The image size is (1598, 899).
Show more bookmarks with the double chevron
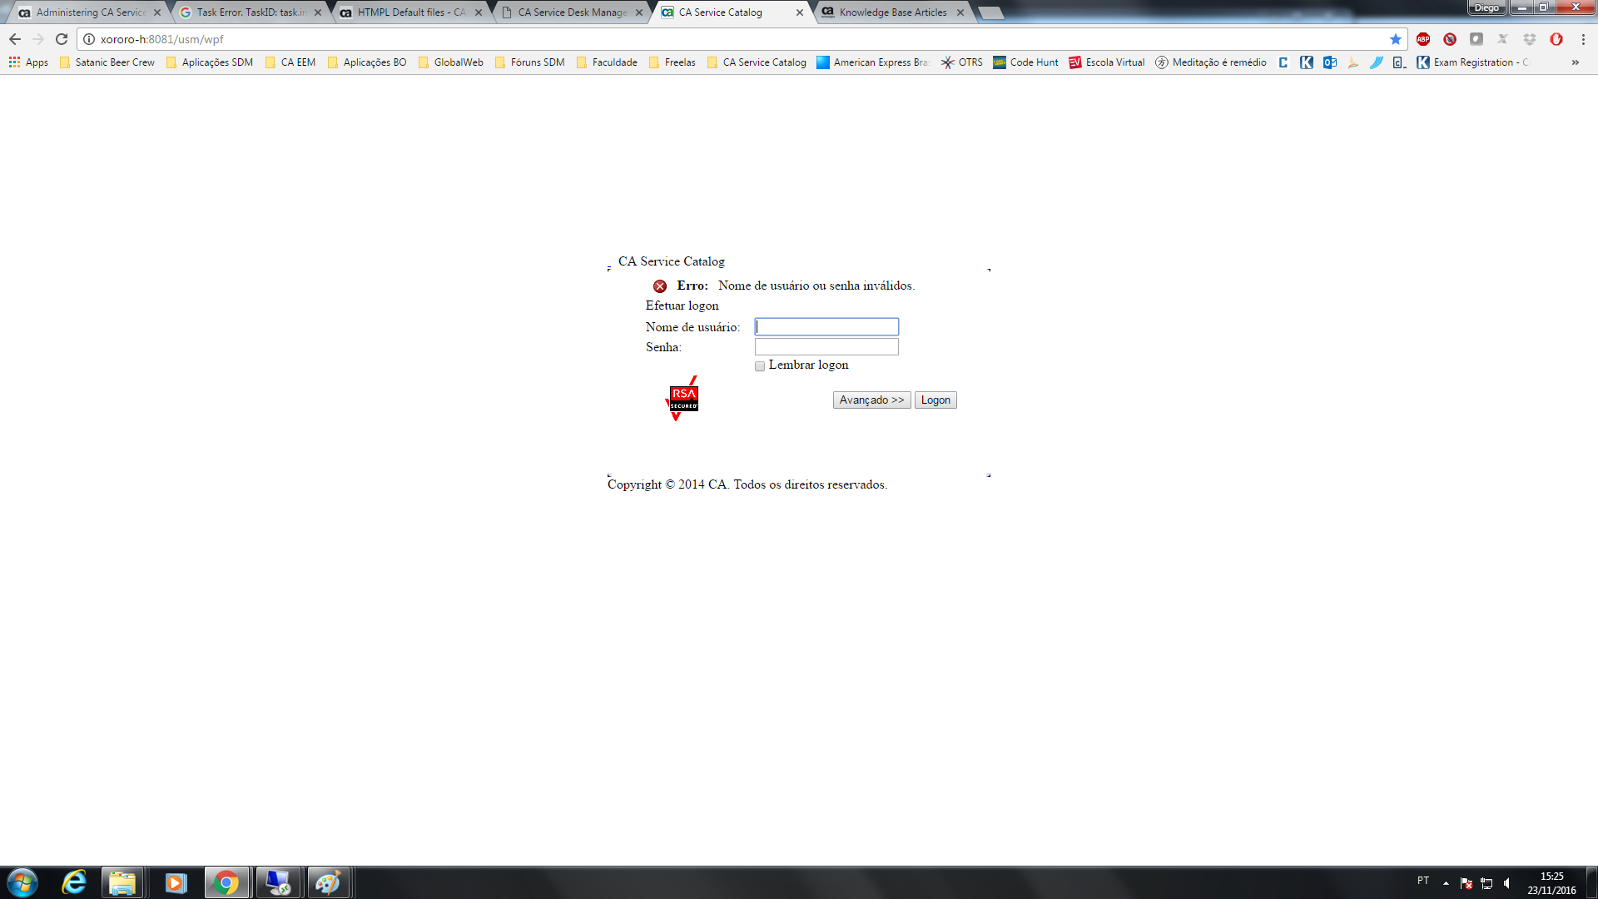tap(1575, 62)
